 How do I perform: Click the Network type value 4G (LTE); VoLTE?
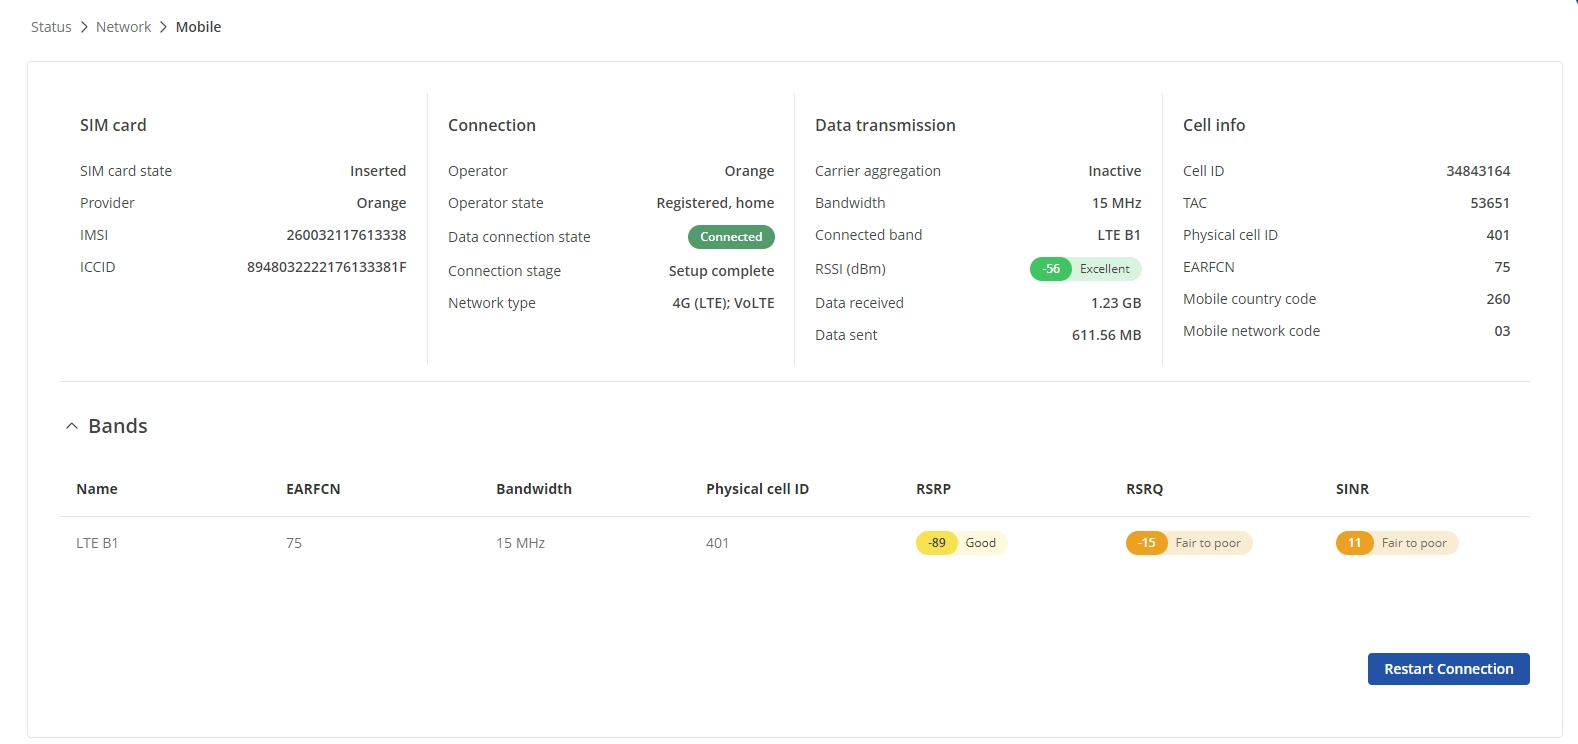pyautogui.click(x=723, y=303)
